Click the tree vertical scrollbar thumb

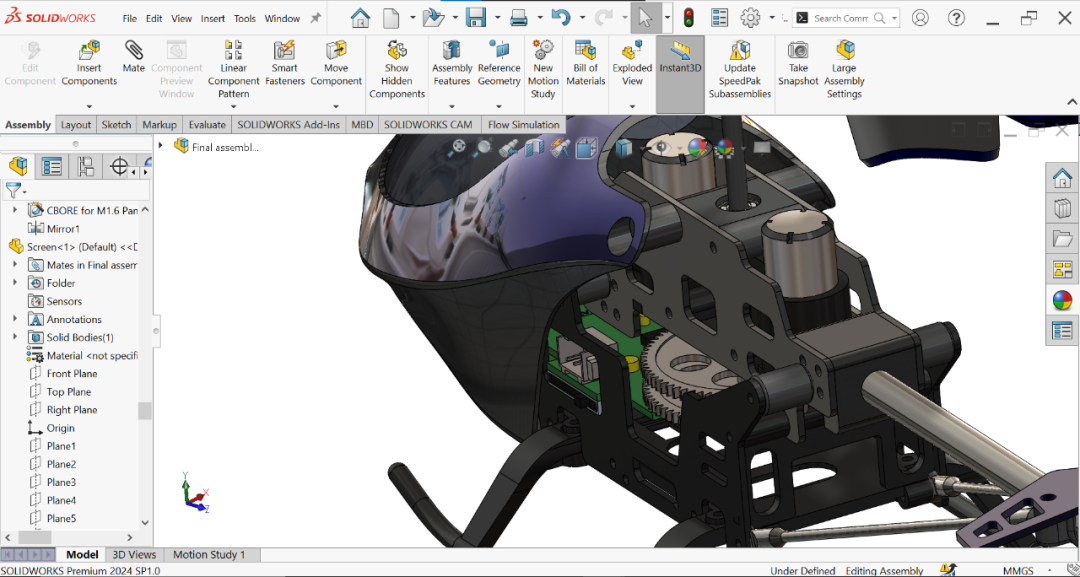click(x=145, y=410)
